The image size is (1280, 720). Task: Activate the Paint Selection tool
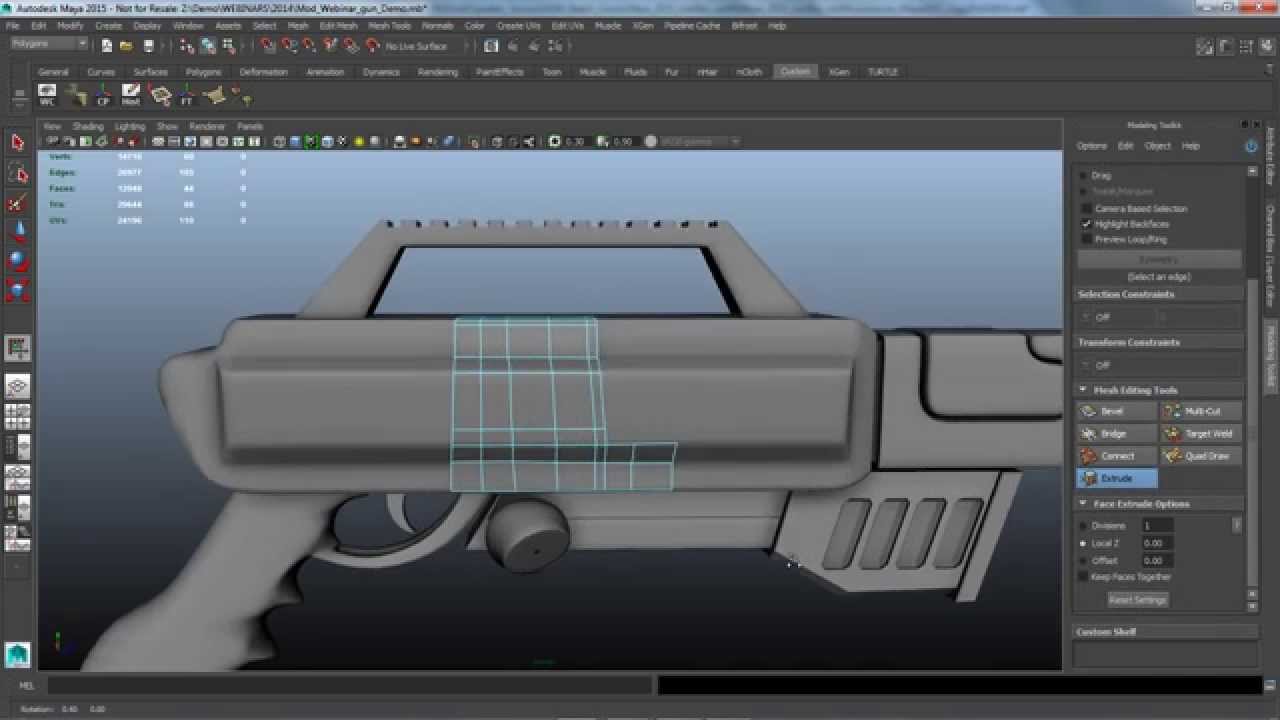click(17, 203)
